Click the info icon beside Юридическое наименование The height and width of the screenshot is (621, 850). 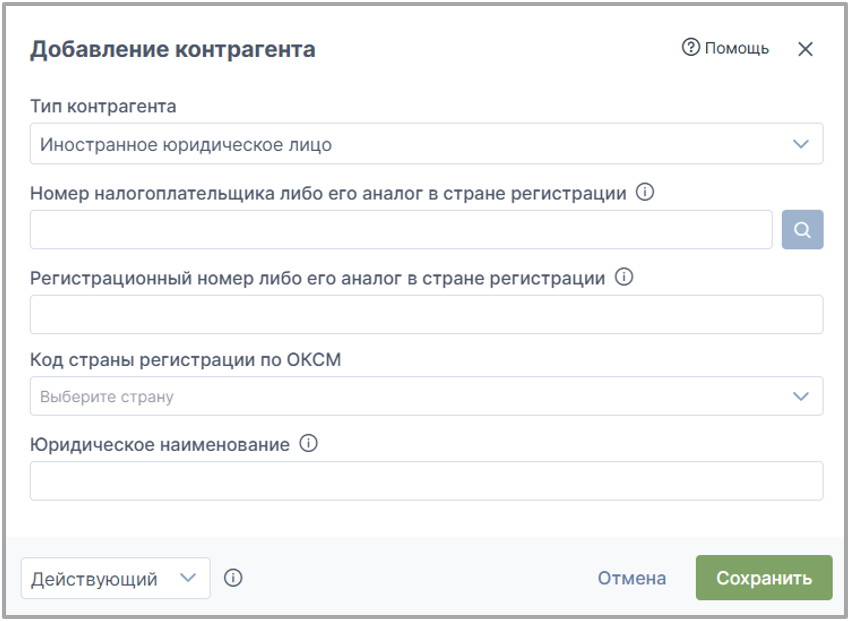308,443
